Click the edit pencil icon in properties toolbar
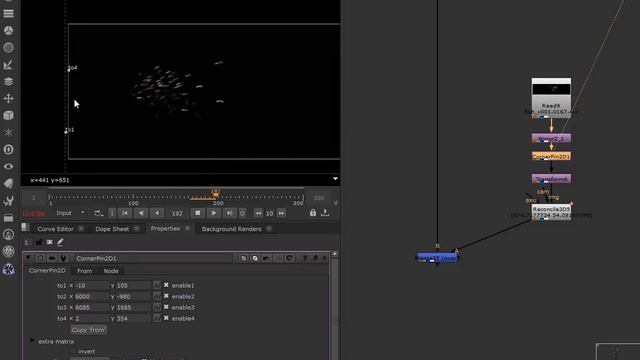Viewport: 640px width, 360px height. 60,242
